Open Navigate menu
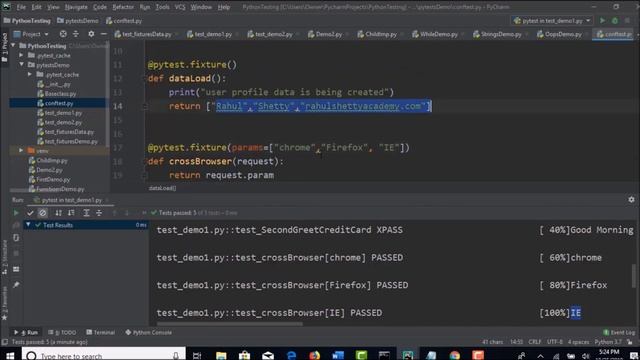The image size is (640, 360). coord(76,7)
